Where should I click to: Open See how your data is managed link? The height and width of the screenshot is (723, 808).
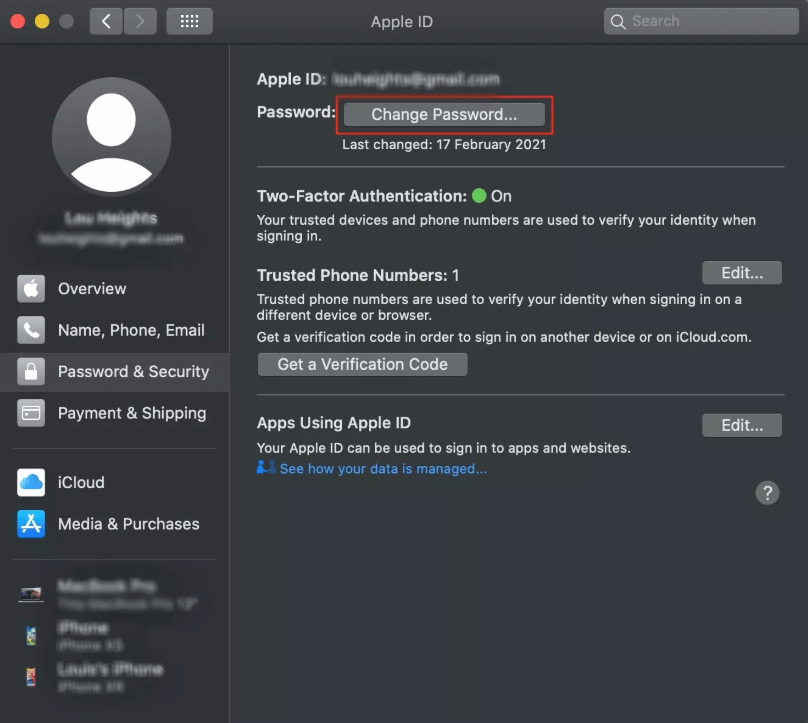click(x=383, y=468)
